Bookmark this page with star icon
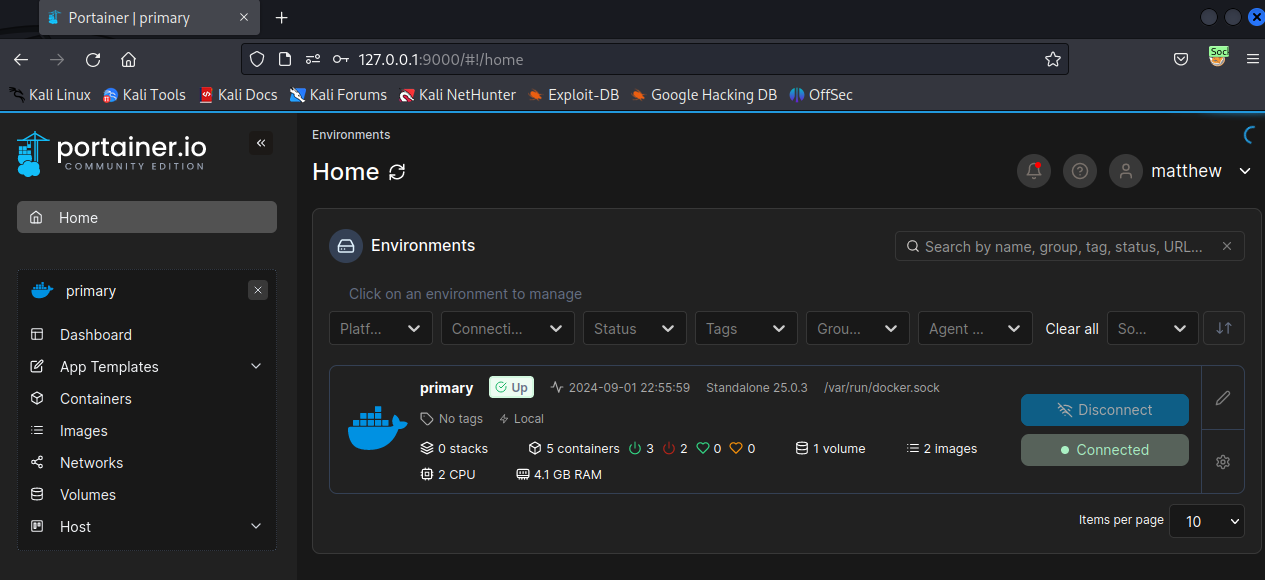Screen dimensions: 1265x580 pos(1052,59)
